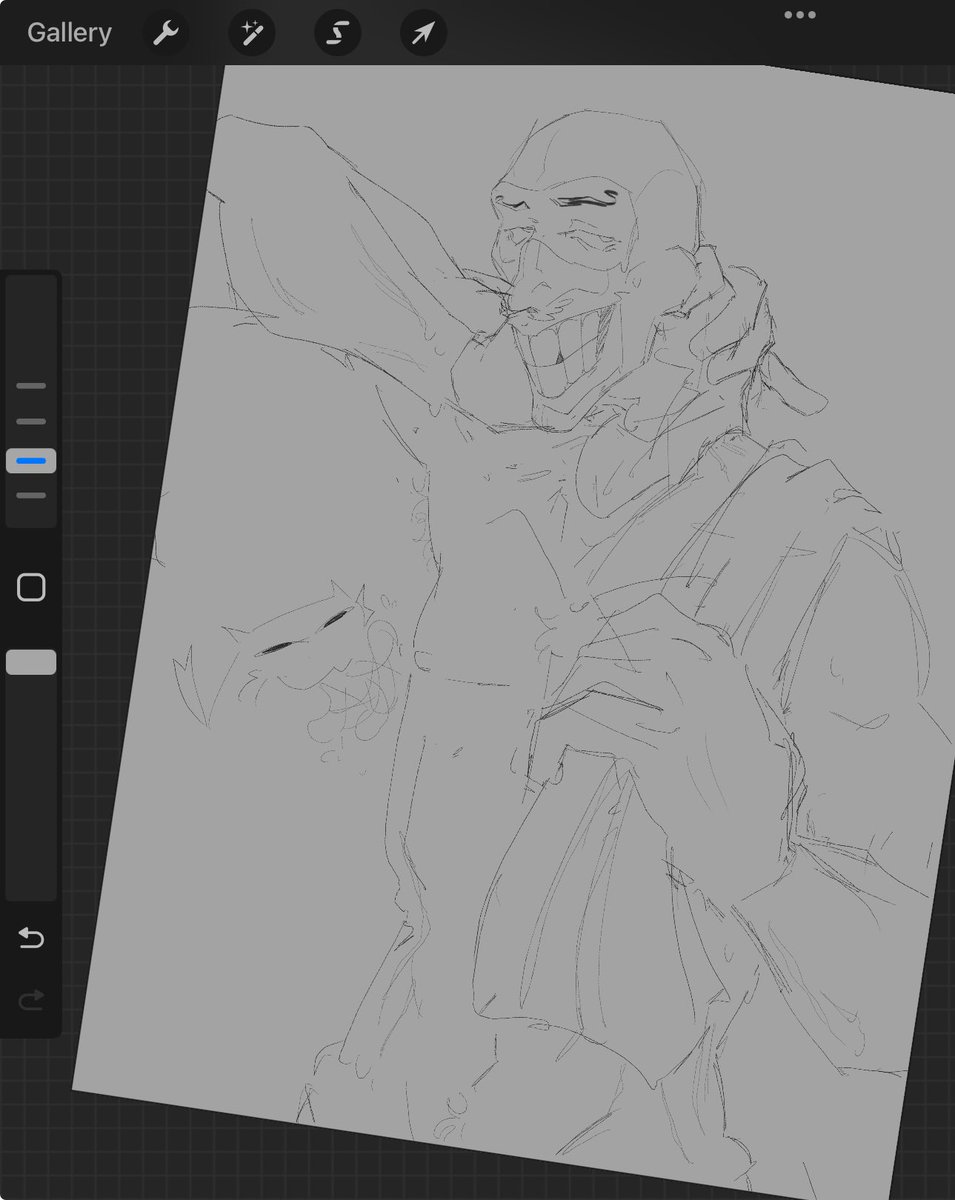
Task: Activate the Transform arrow tool
Action: tap(423, 33)
